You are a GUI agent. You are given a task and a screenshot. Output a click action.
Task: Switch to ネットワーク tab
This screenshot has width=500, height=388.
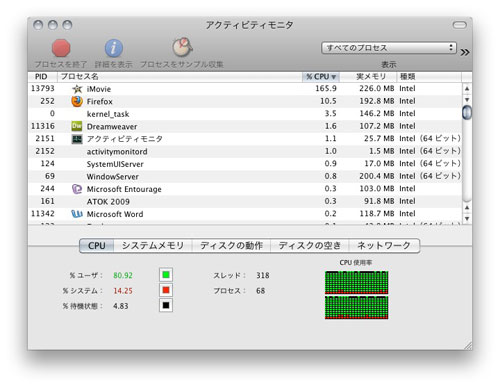[x=384, y=246]
